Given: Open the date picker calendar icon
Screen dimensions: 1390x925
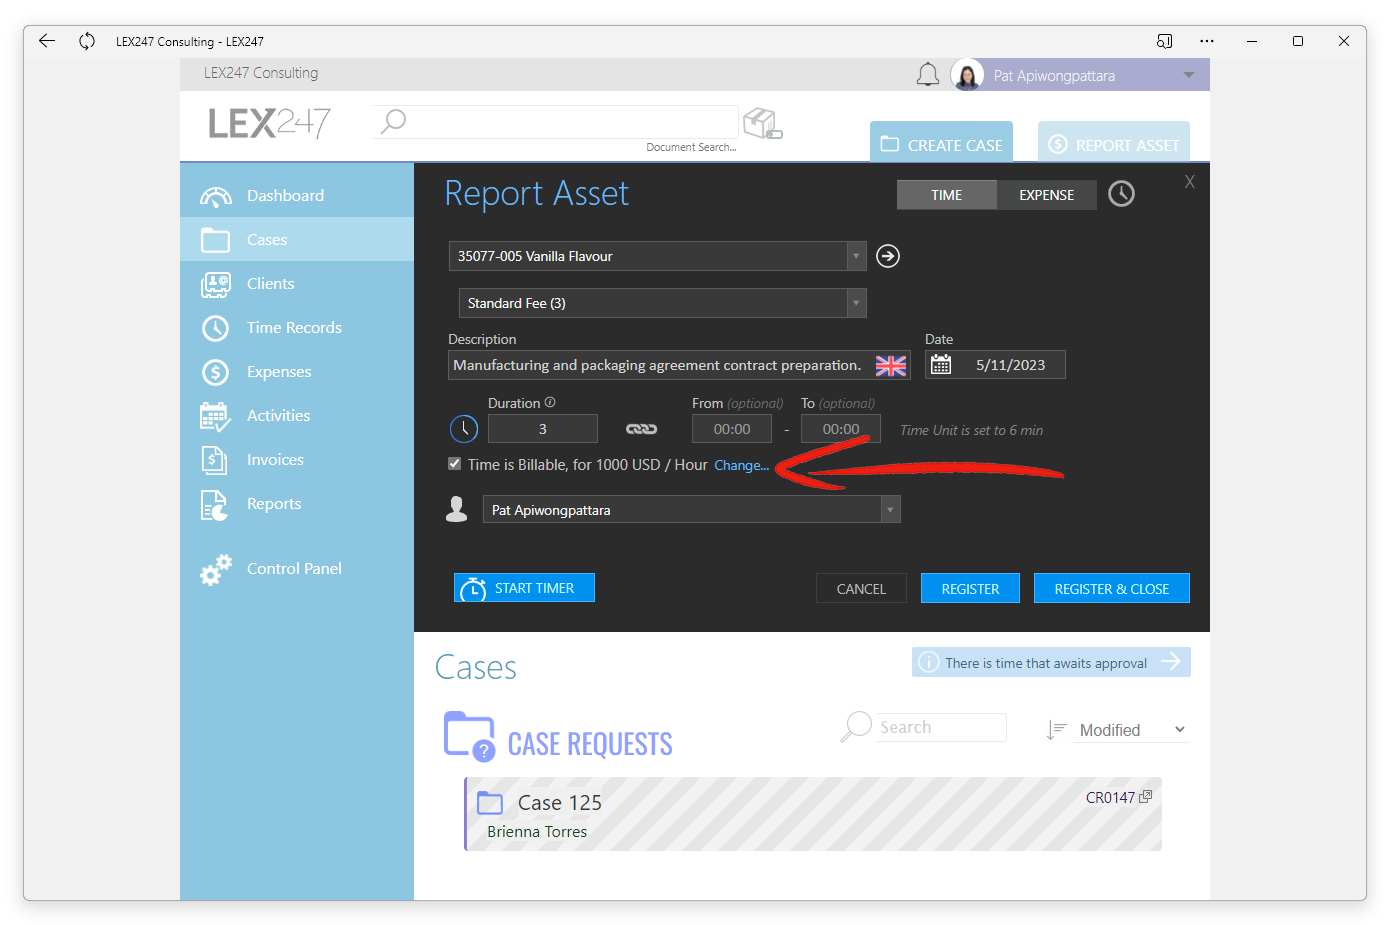Looking at the screenshot, I should click(x=941, y=365).
